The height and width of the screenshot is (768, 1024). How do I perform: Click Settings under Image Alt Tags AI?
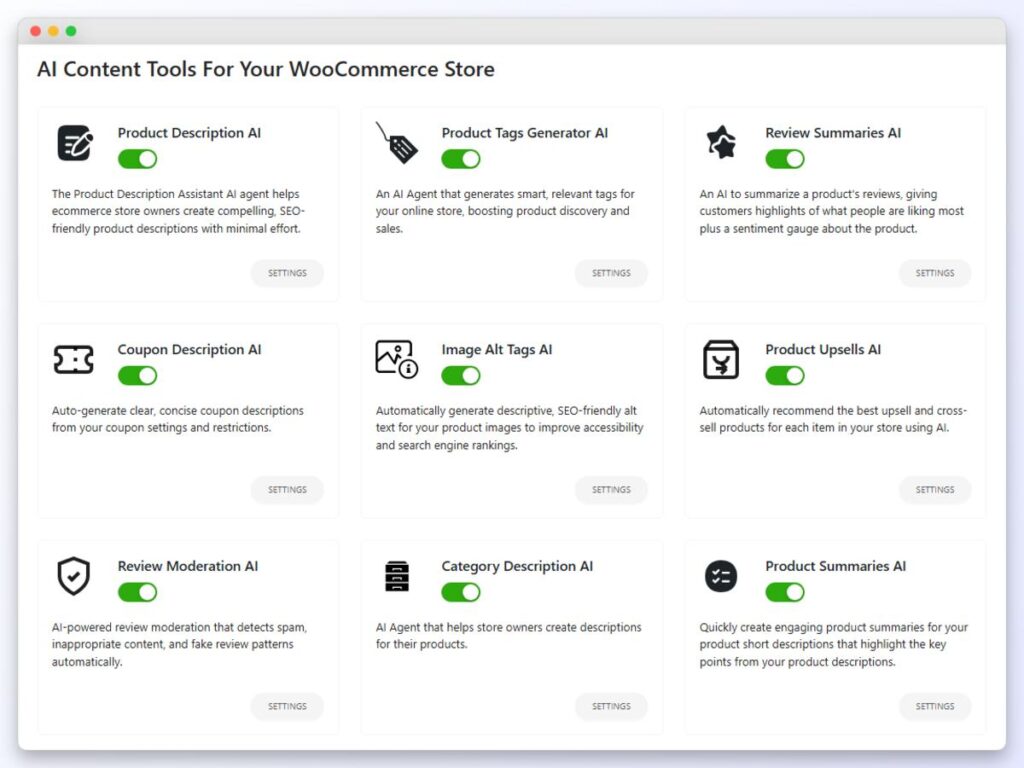coord(611,490)
